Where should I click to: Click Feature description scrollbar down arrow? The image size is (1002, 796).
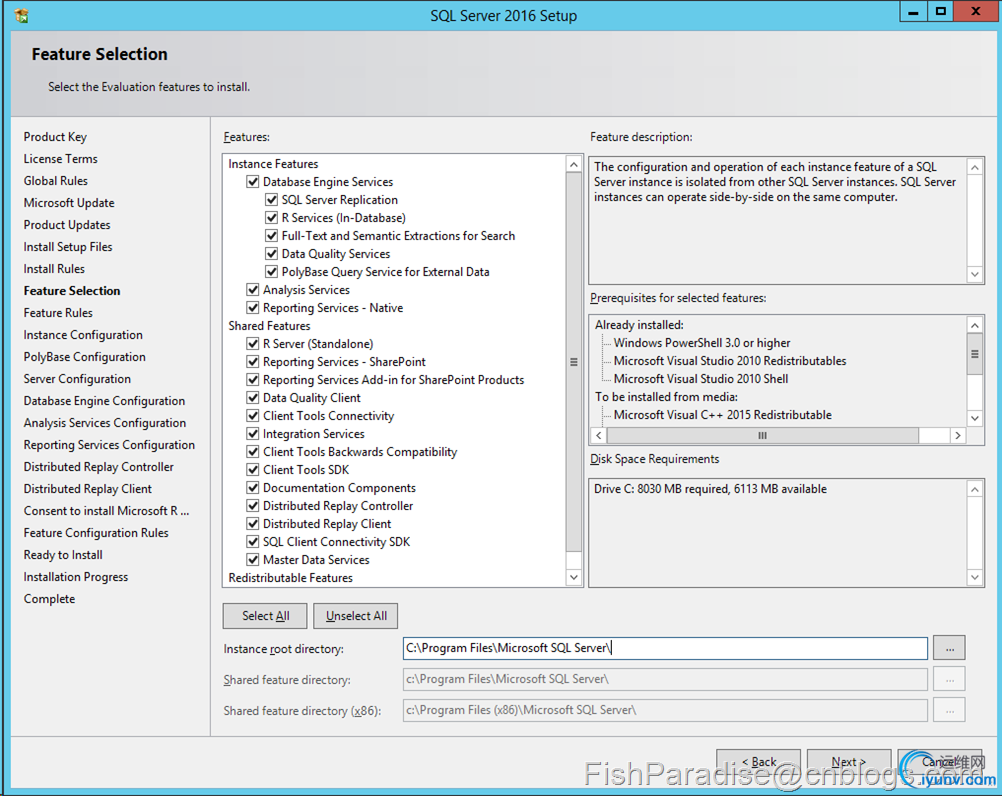pyautogui.click(x=975, y=275)
